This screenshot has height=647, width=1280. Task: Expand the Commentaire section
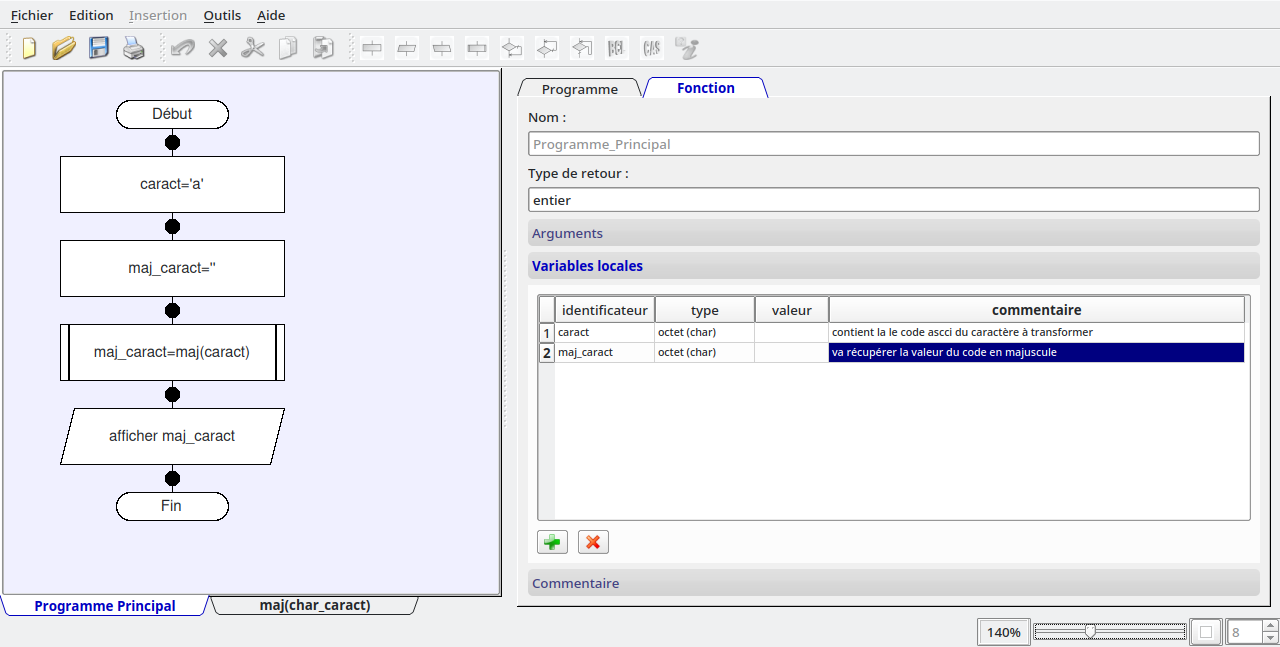(892, 583)
